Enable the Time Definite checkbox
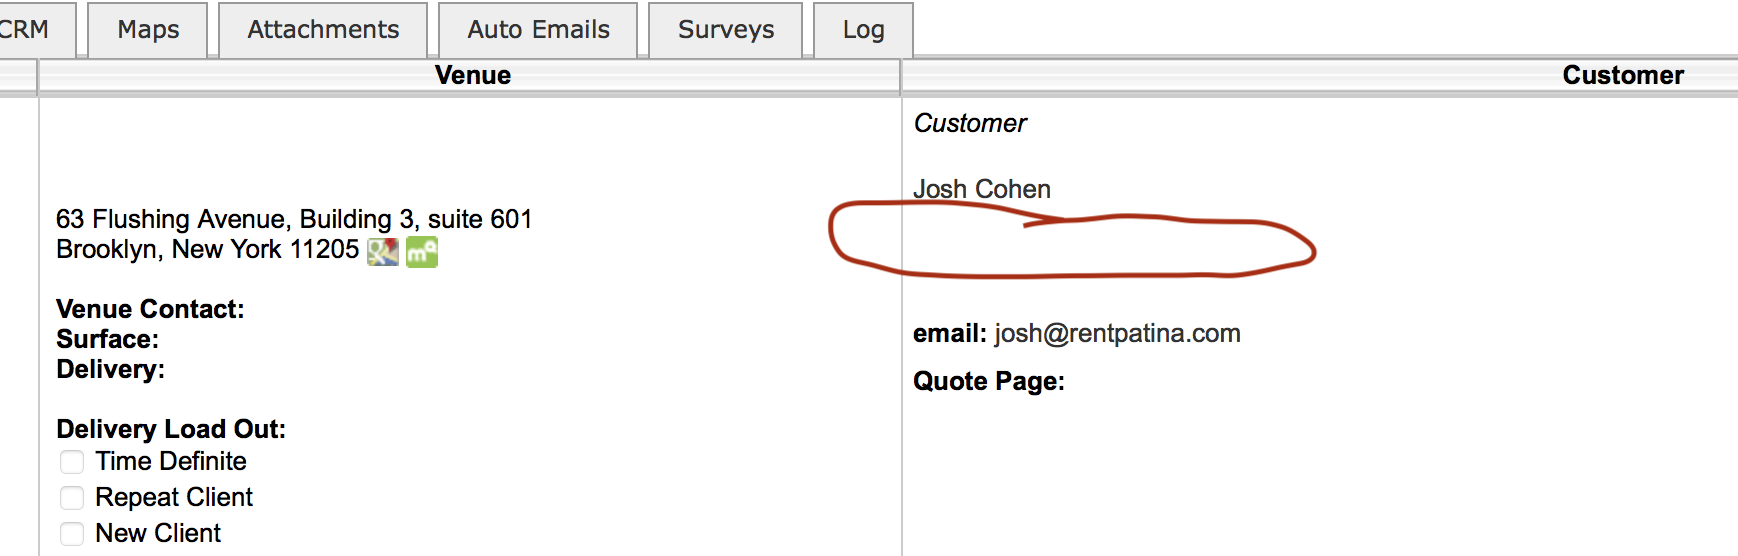The image size is (1738, 556). [x=72, y=462]
